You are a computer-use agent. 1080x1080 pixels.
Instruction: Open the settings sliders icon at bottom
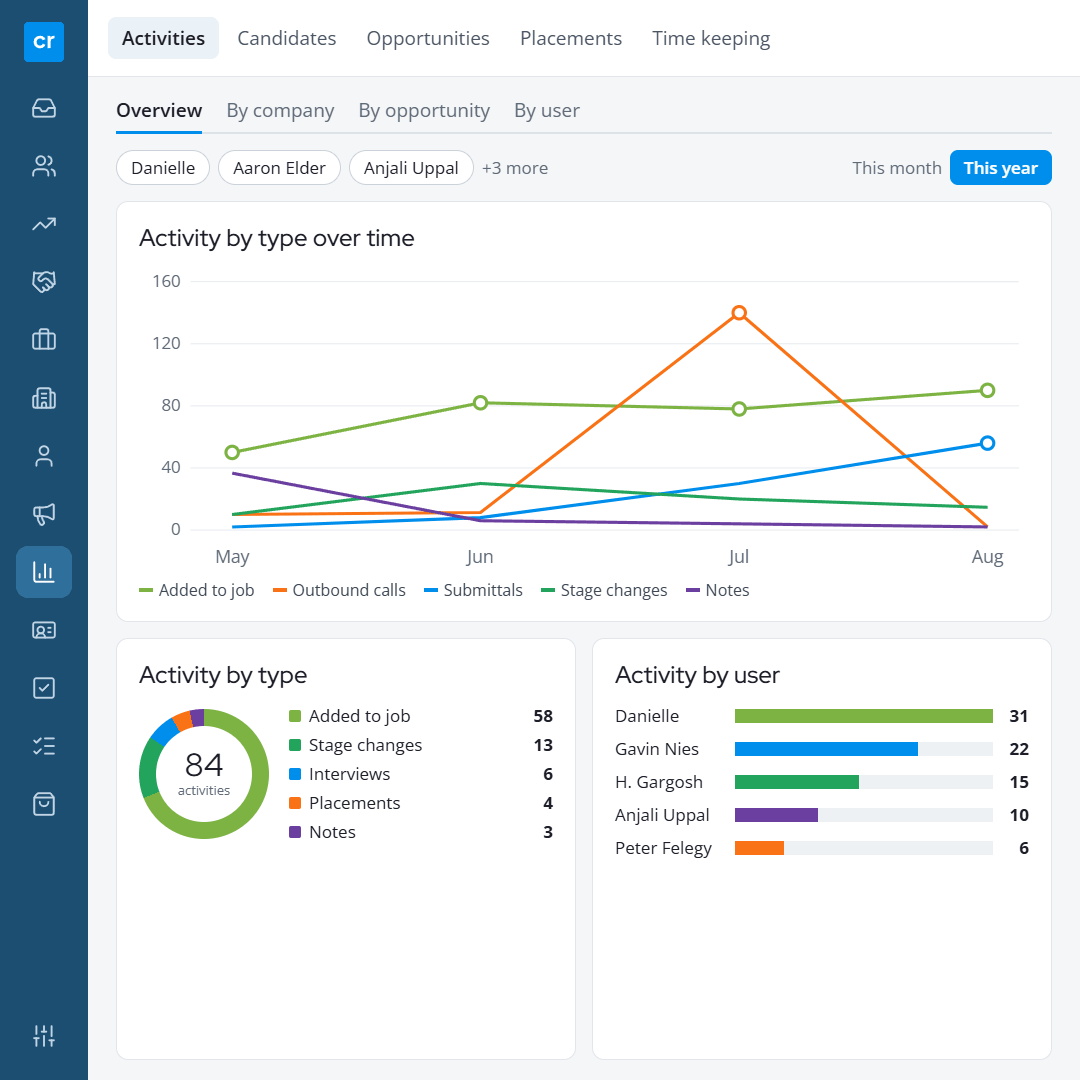(43, 1035)
